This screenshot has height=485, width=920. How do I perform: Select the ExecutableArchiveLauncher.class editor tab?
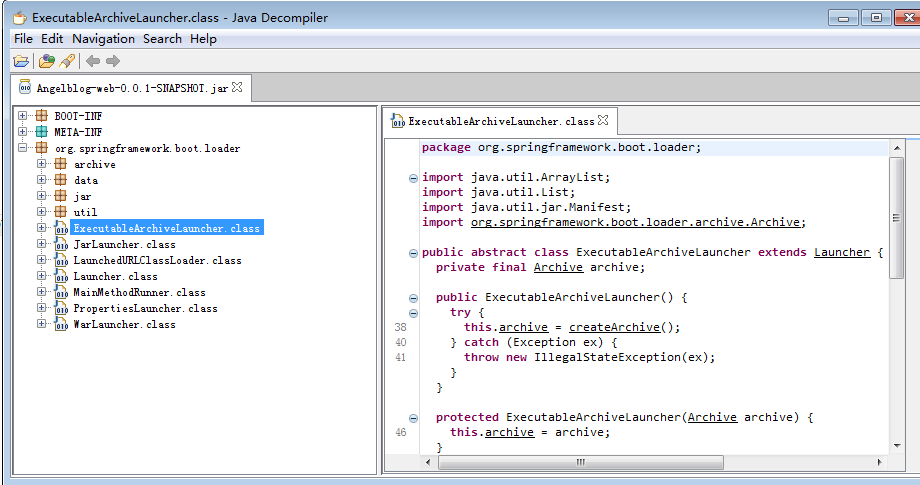[500, 121]
